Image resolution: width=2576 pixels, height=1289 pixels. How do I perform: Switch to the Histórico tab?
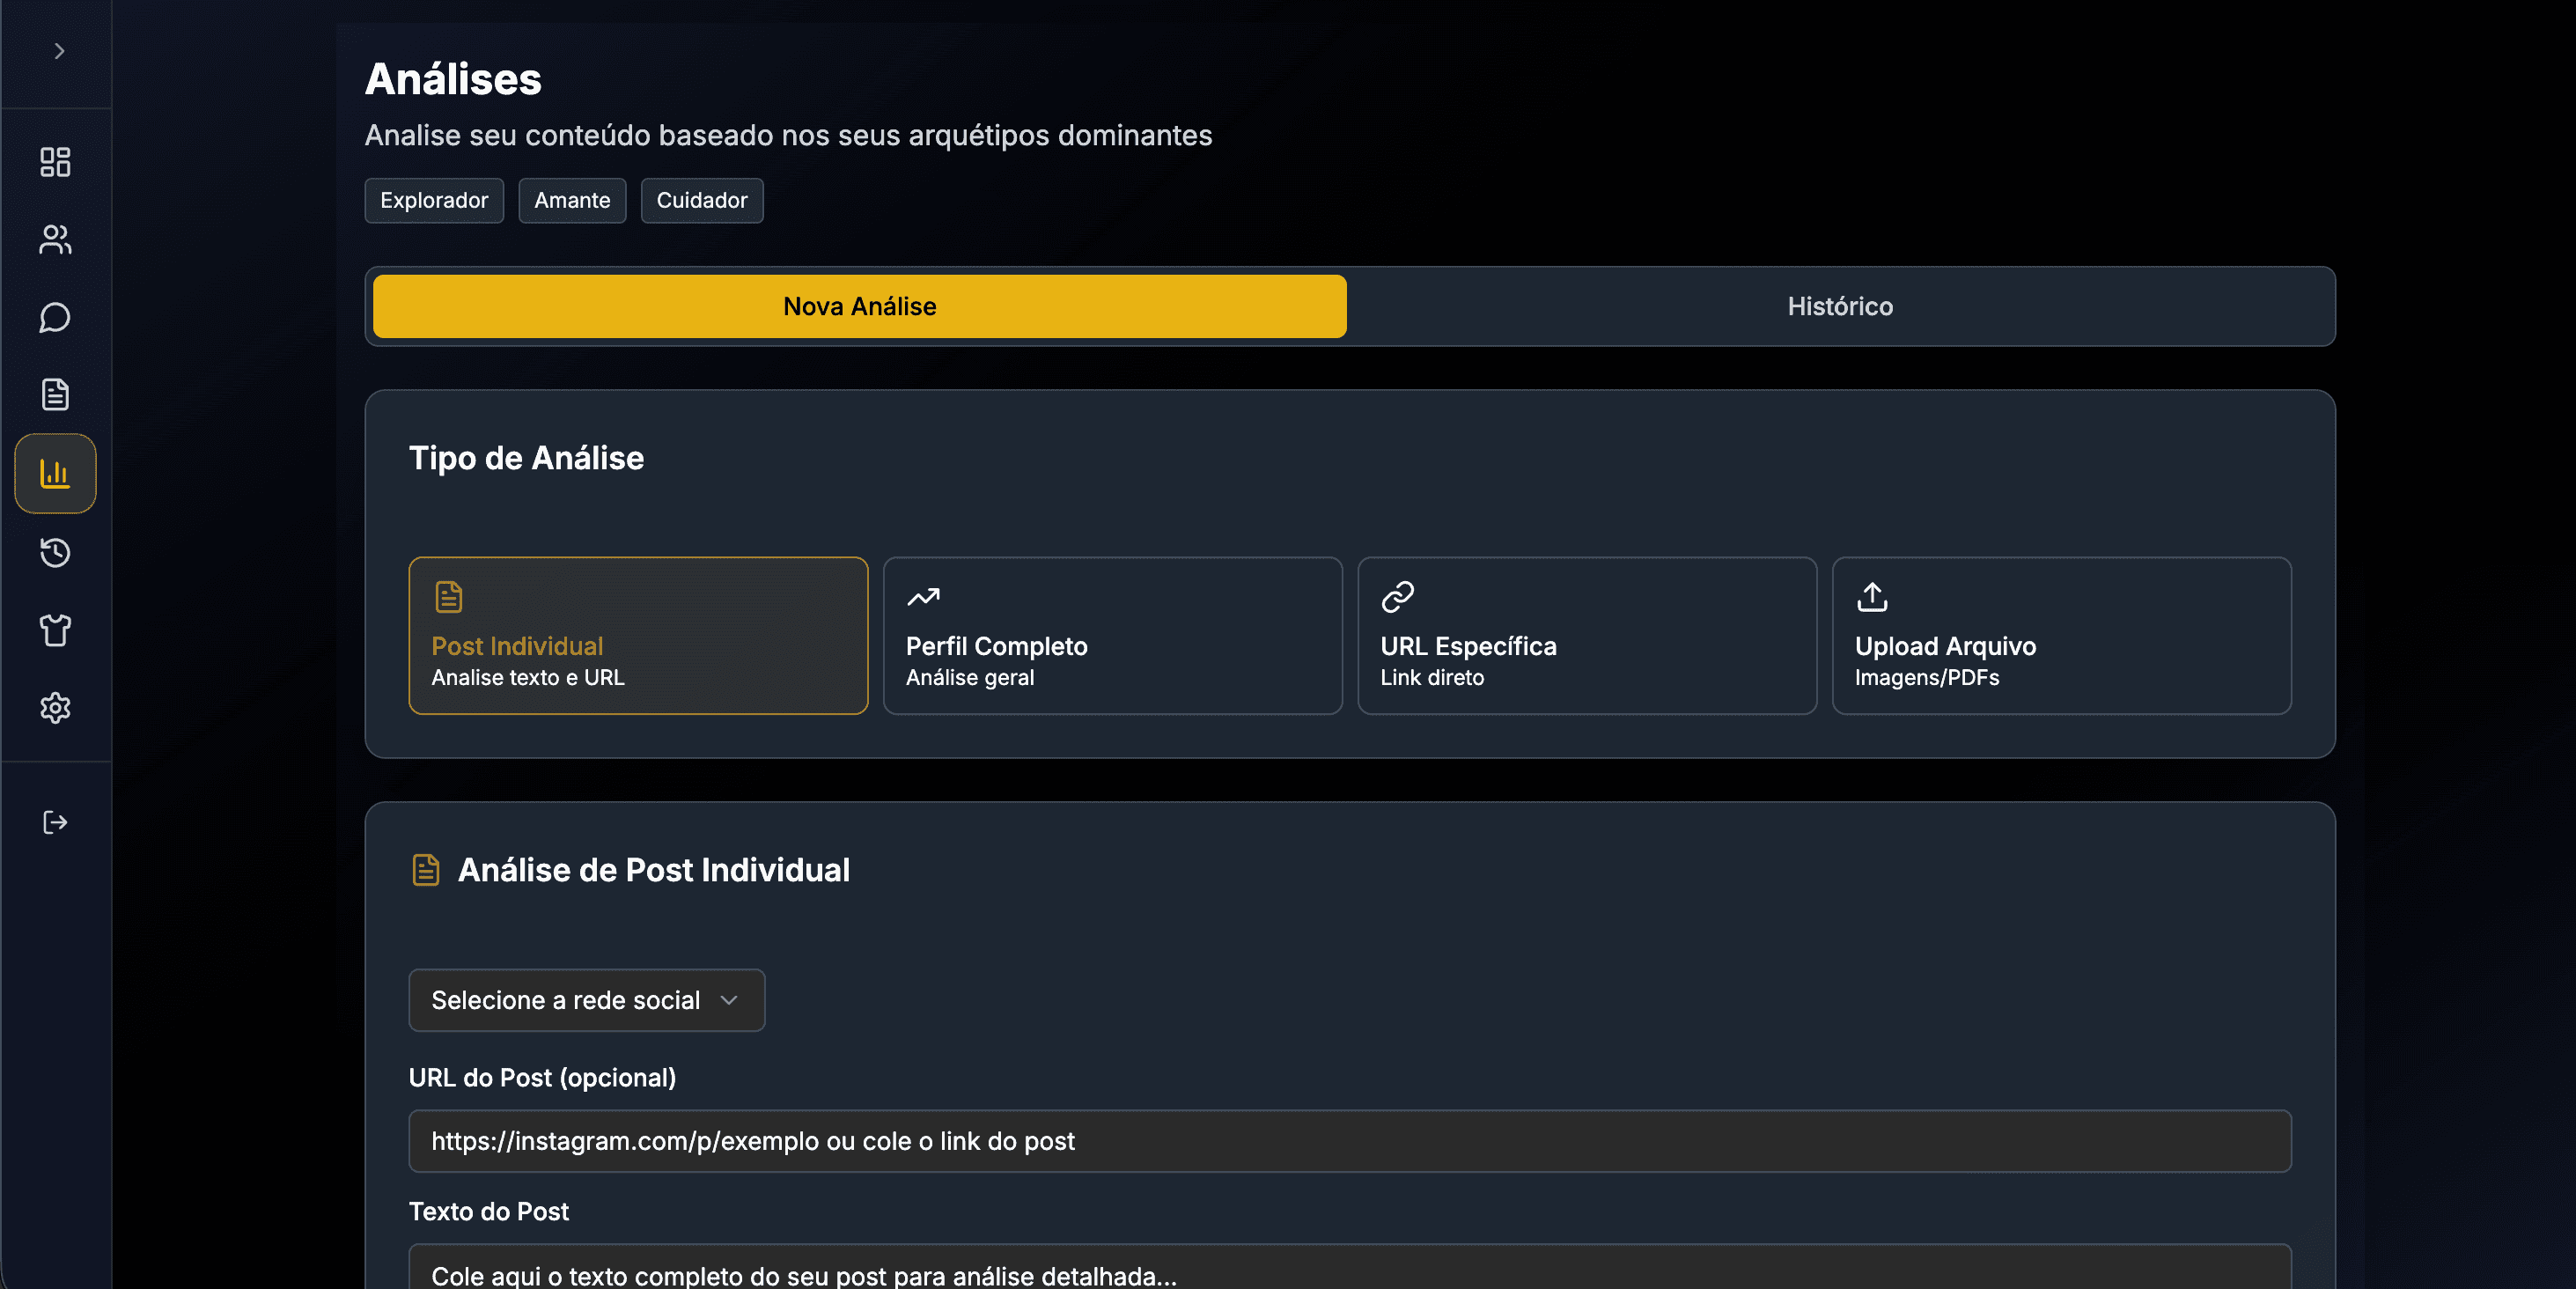point(1839,306)
